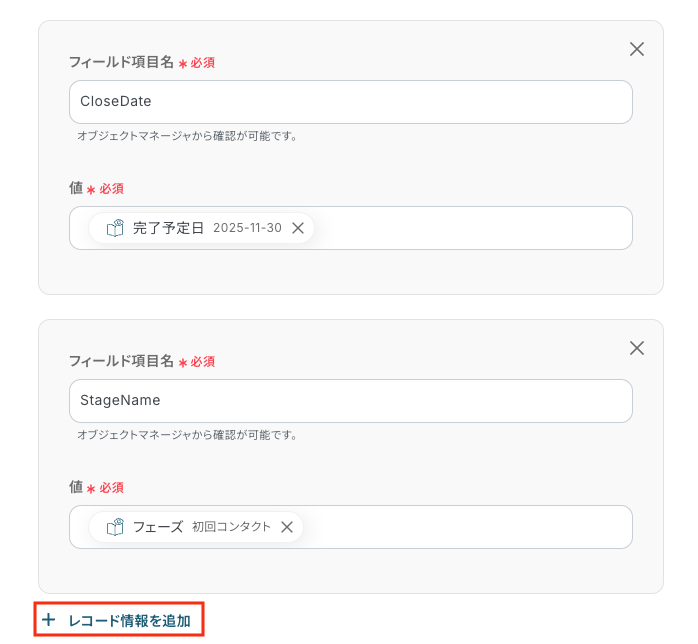The height and width of the screenshot is (644, 698).
Task: Select the フェーズ chip label
Action: pos(158,527)
